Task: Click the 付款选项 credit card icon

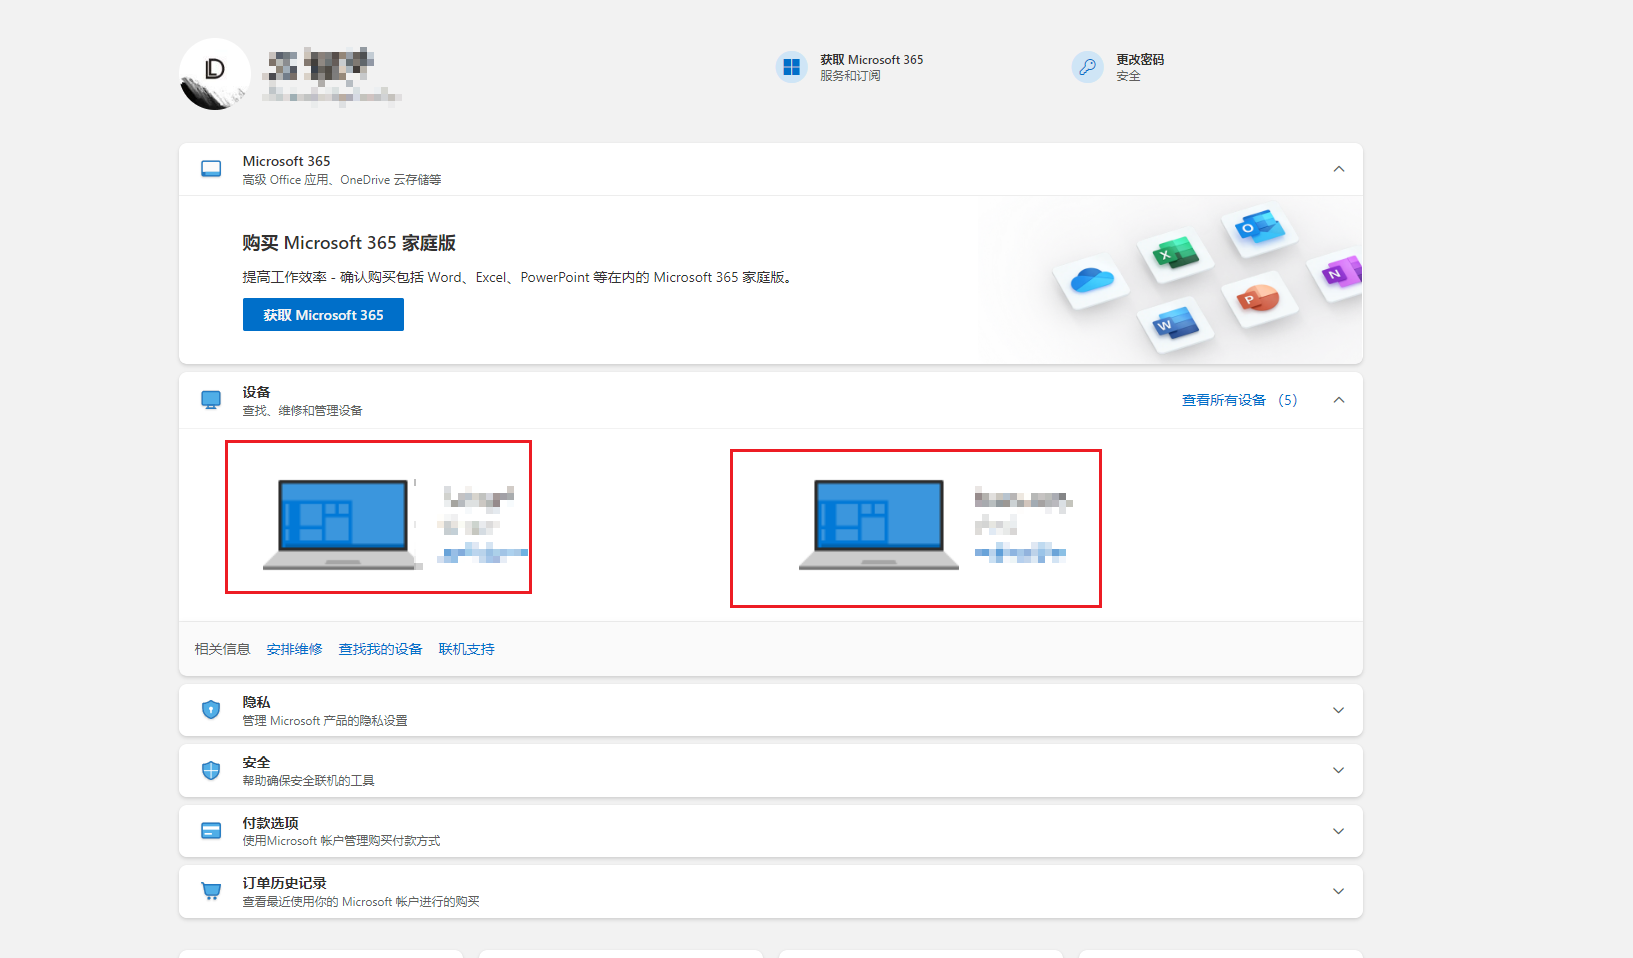Action: (x=211, y=831)
